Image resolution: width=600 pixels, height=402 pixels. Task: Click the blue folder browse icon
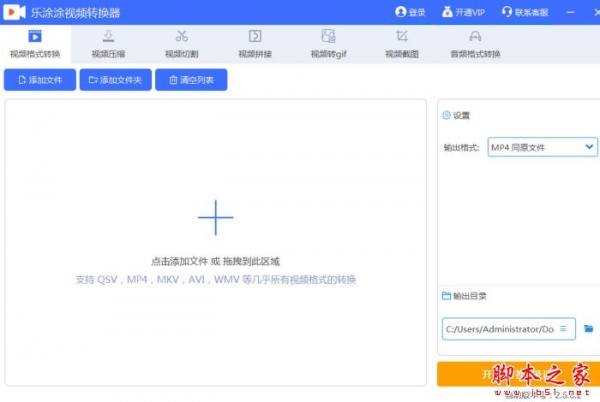tap(589, 329)
